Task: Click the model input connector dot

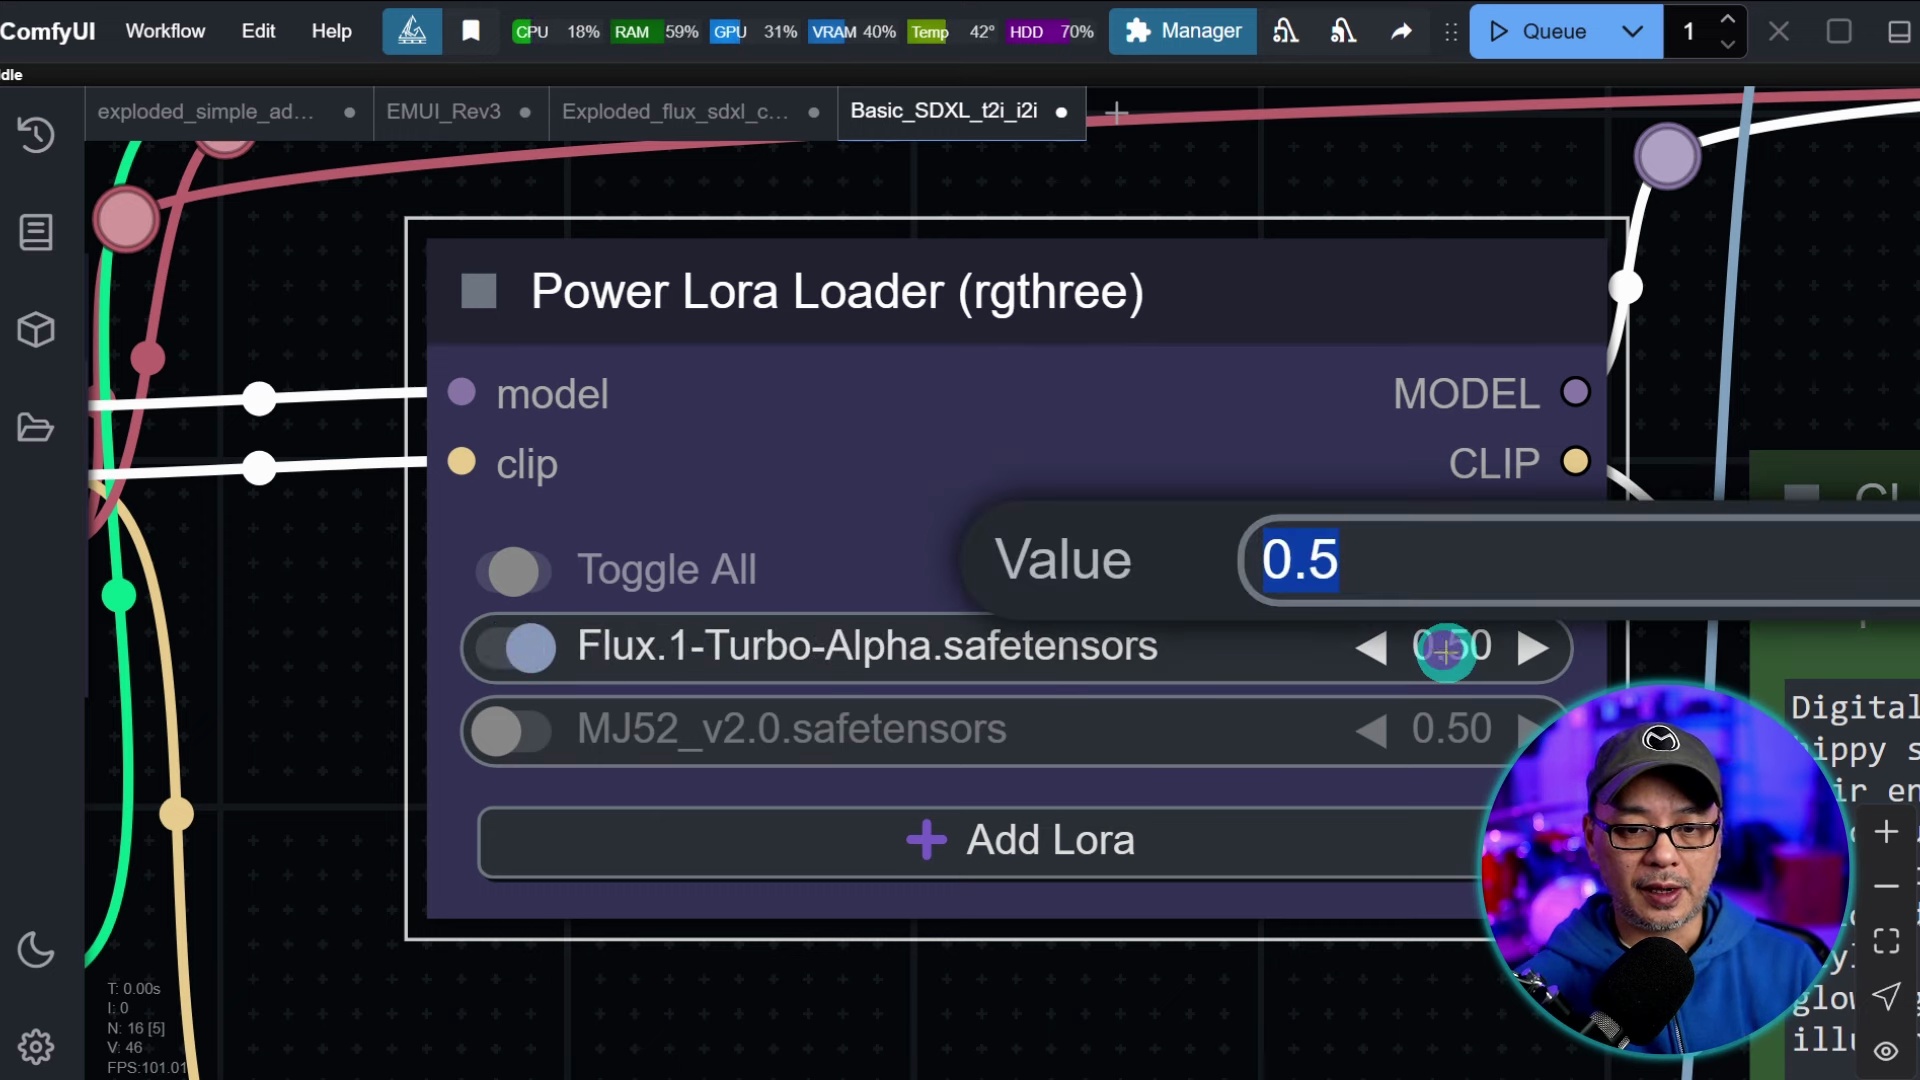Action: click(461, 392)
